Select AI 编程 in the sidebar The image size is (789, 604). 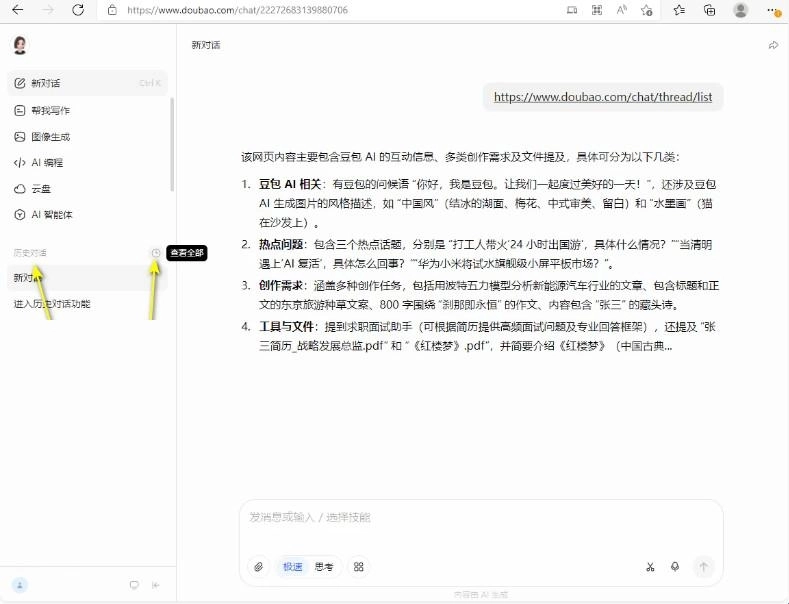point(46,162)
